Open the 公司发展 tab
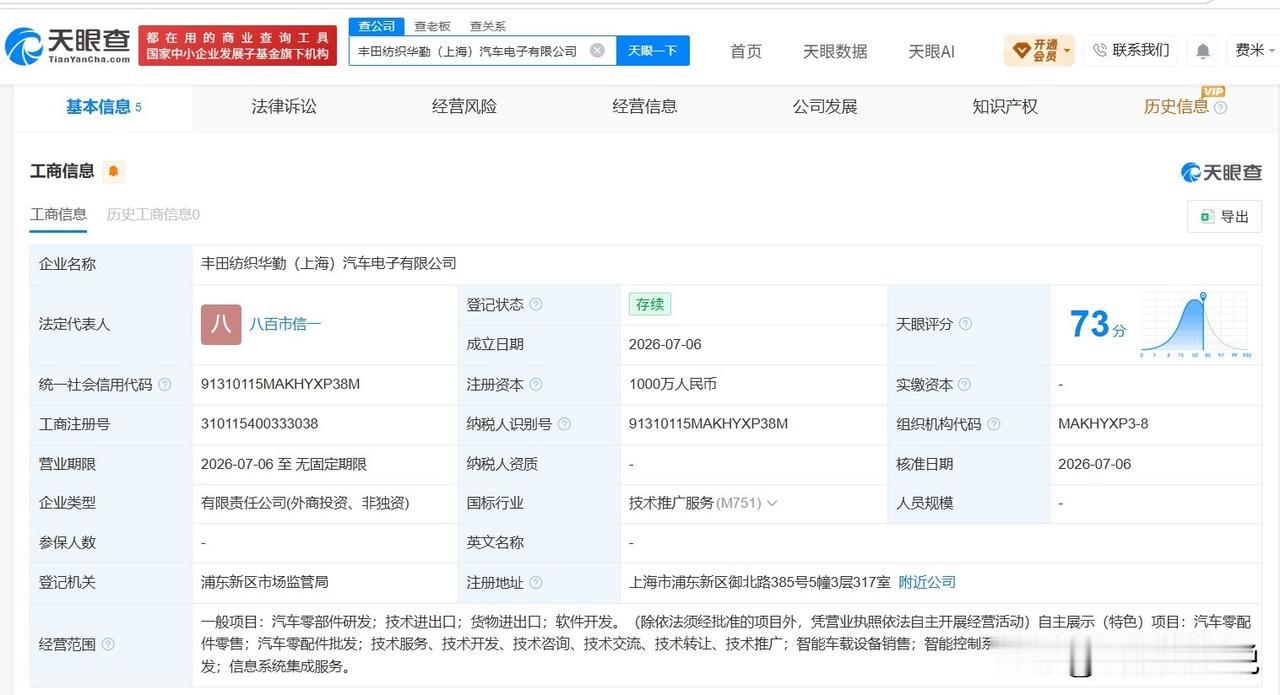 click(x=825, y=107)
